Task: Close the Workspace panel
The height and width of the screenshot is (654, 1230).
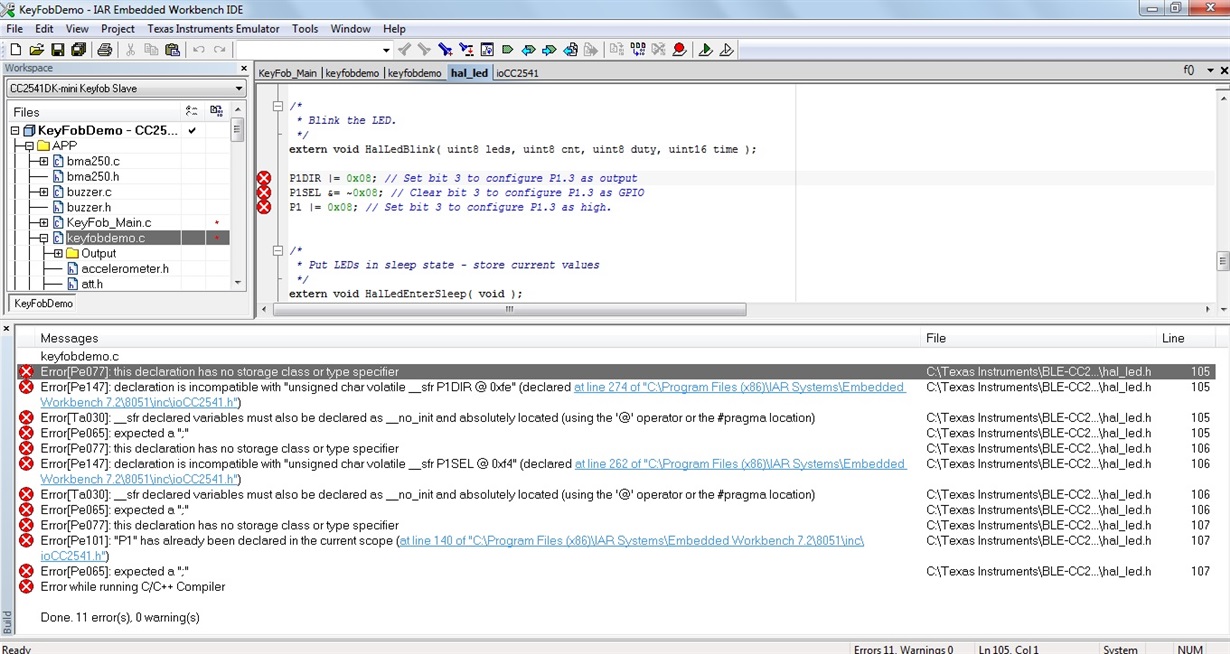Action: coord(243,69)
